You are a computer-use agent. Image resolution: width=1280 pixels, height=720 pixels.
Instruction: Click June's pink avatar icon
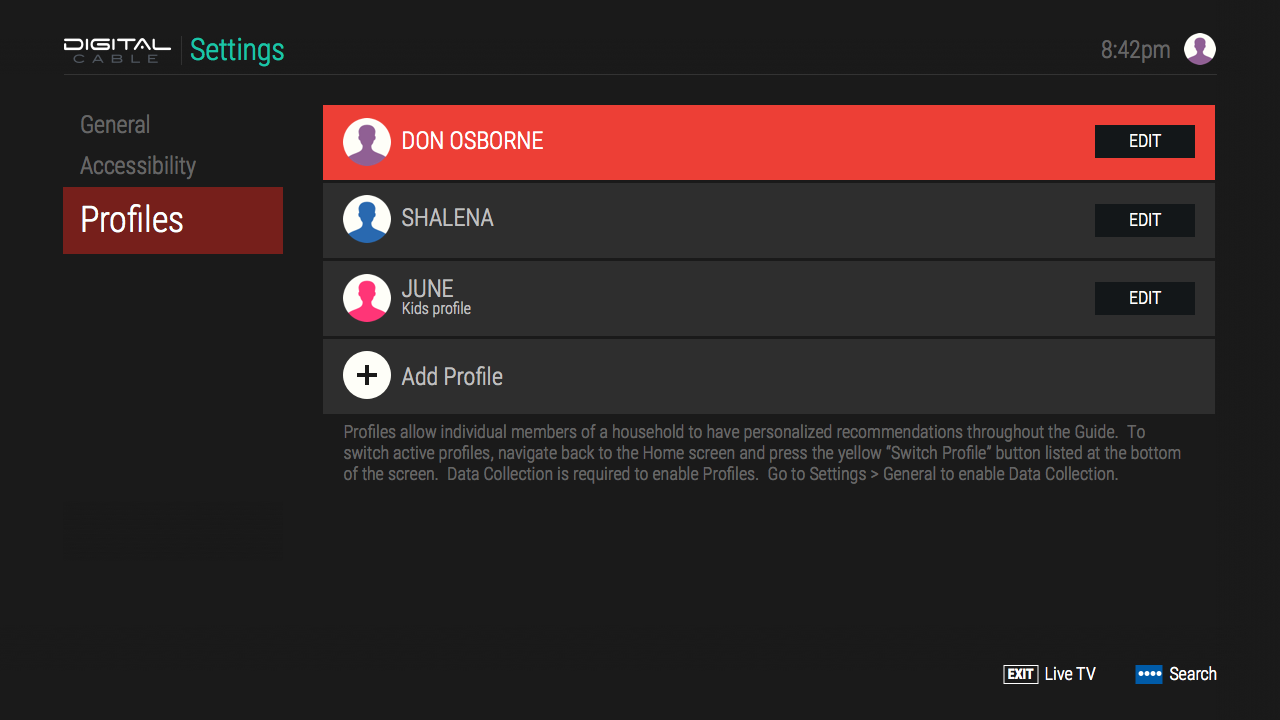click(367, 298)
